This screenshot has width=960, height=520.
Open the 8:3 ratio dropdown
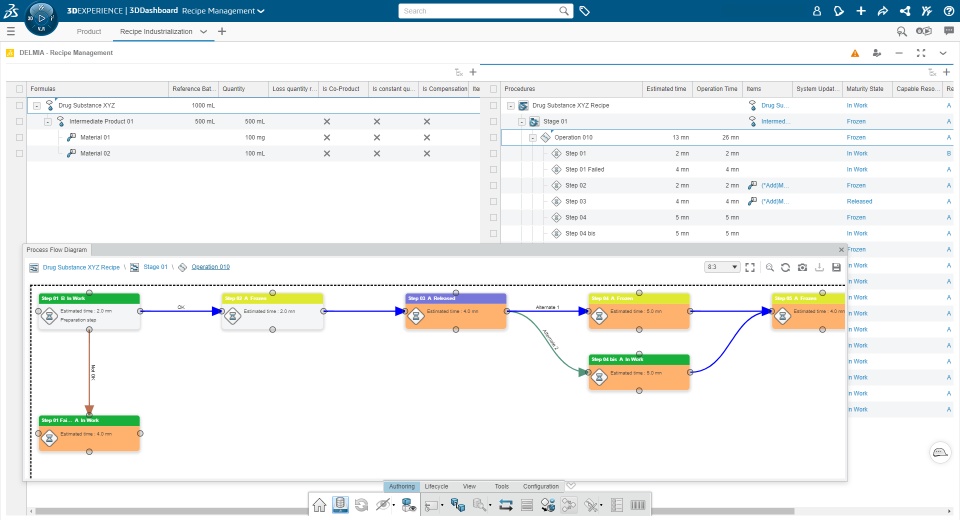pyautogui.click(x=722, y=267)
